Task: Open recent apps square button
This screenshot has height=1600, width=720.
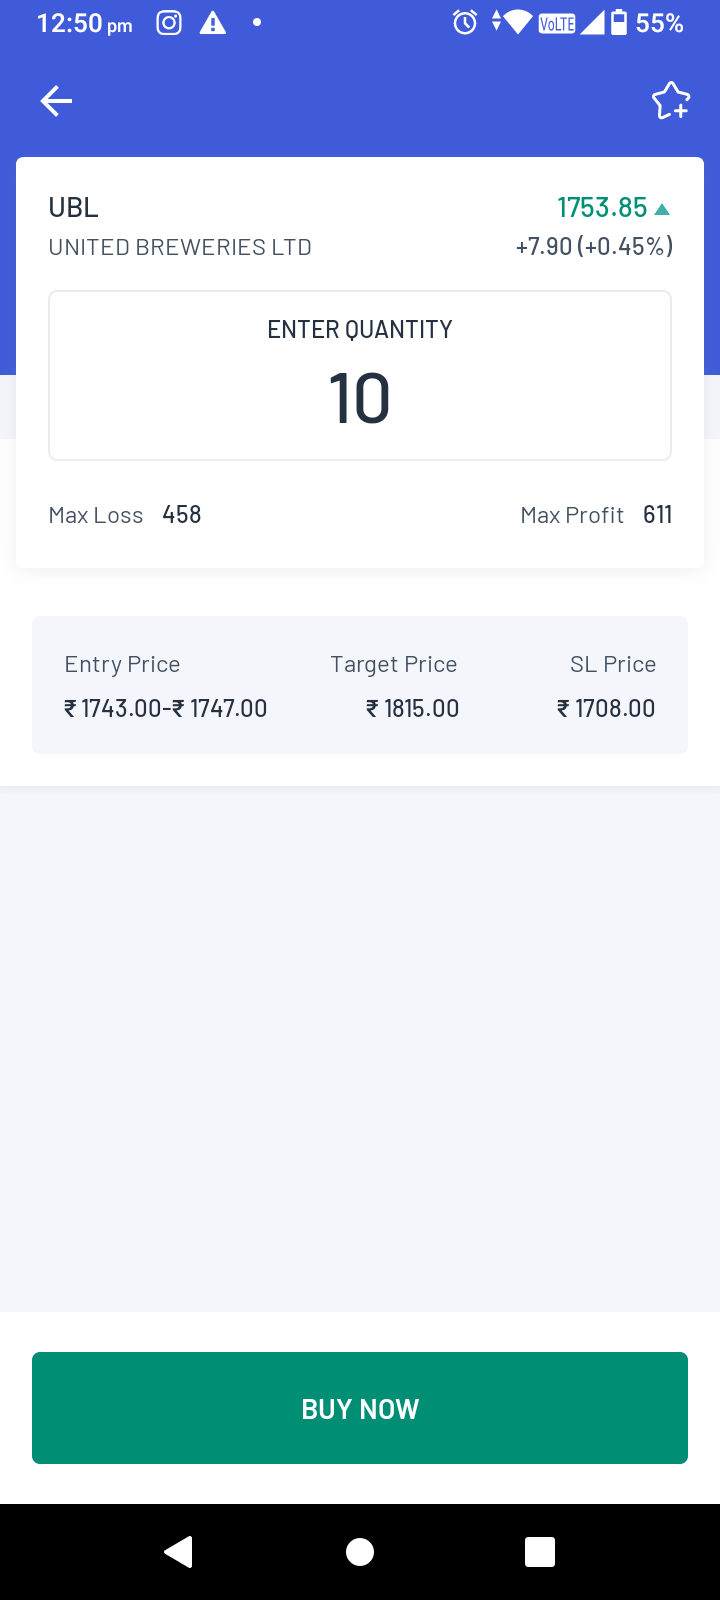Action: tap(539, 1551)
